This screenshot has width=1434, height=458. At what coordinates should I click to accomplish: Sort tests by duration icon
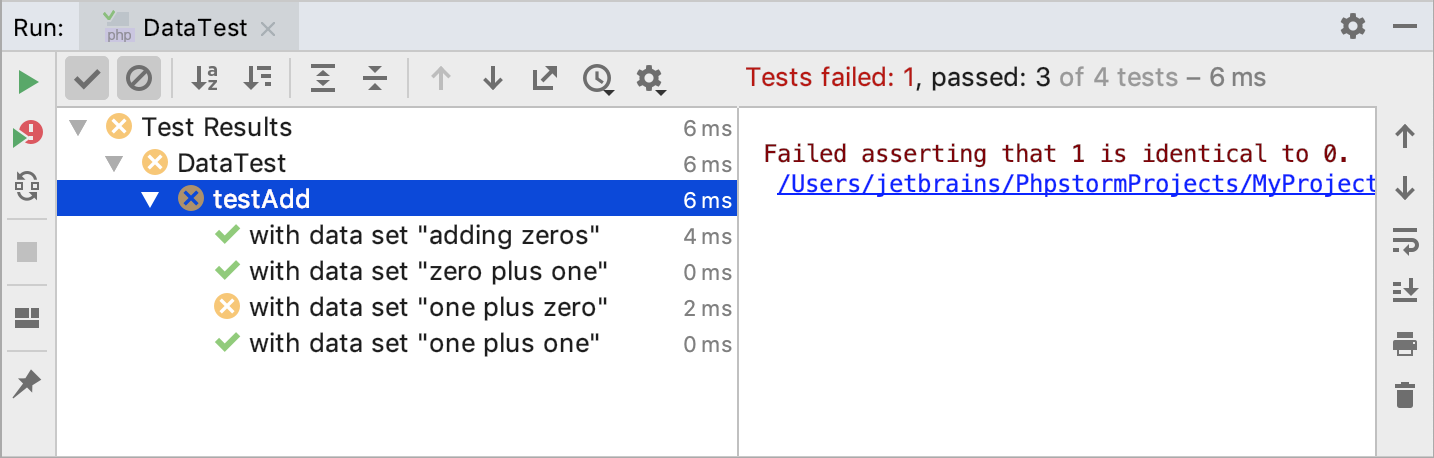click(257, 78)
